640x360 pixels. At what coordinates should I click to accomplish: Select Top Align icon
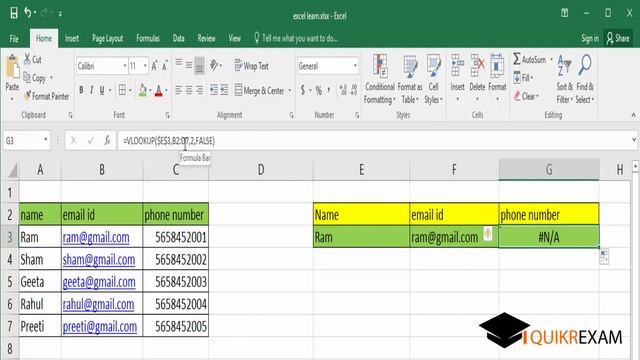(x=179, y=62)
